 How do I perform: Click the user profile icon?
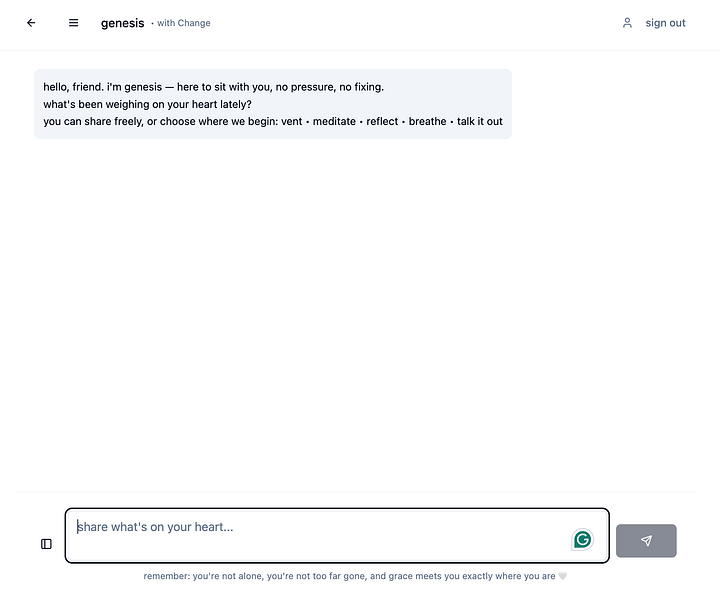[x=627, y=22]
